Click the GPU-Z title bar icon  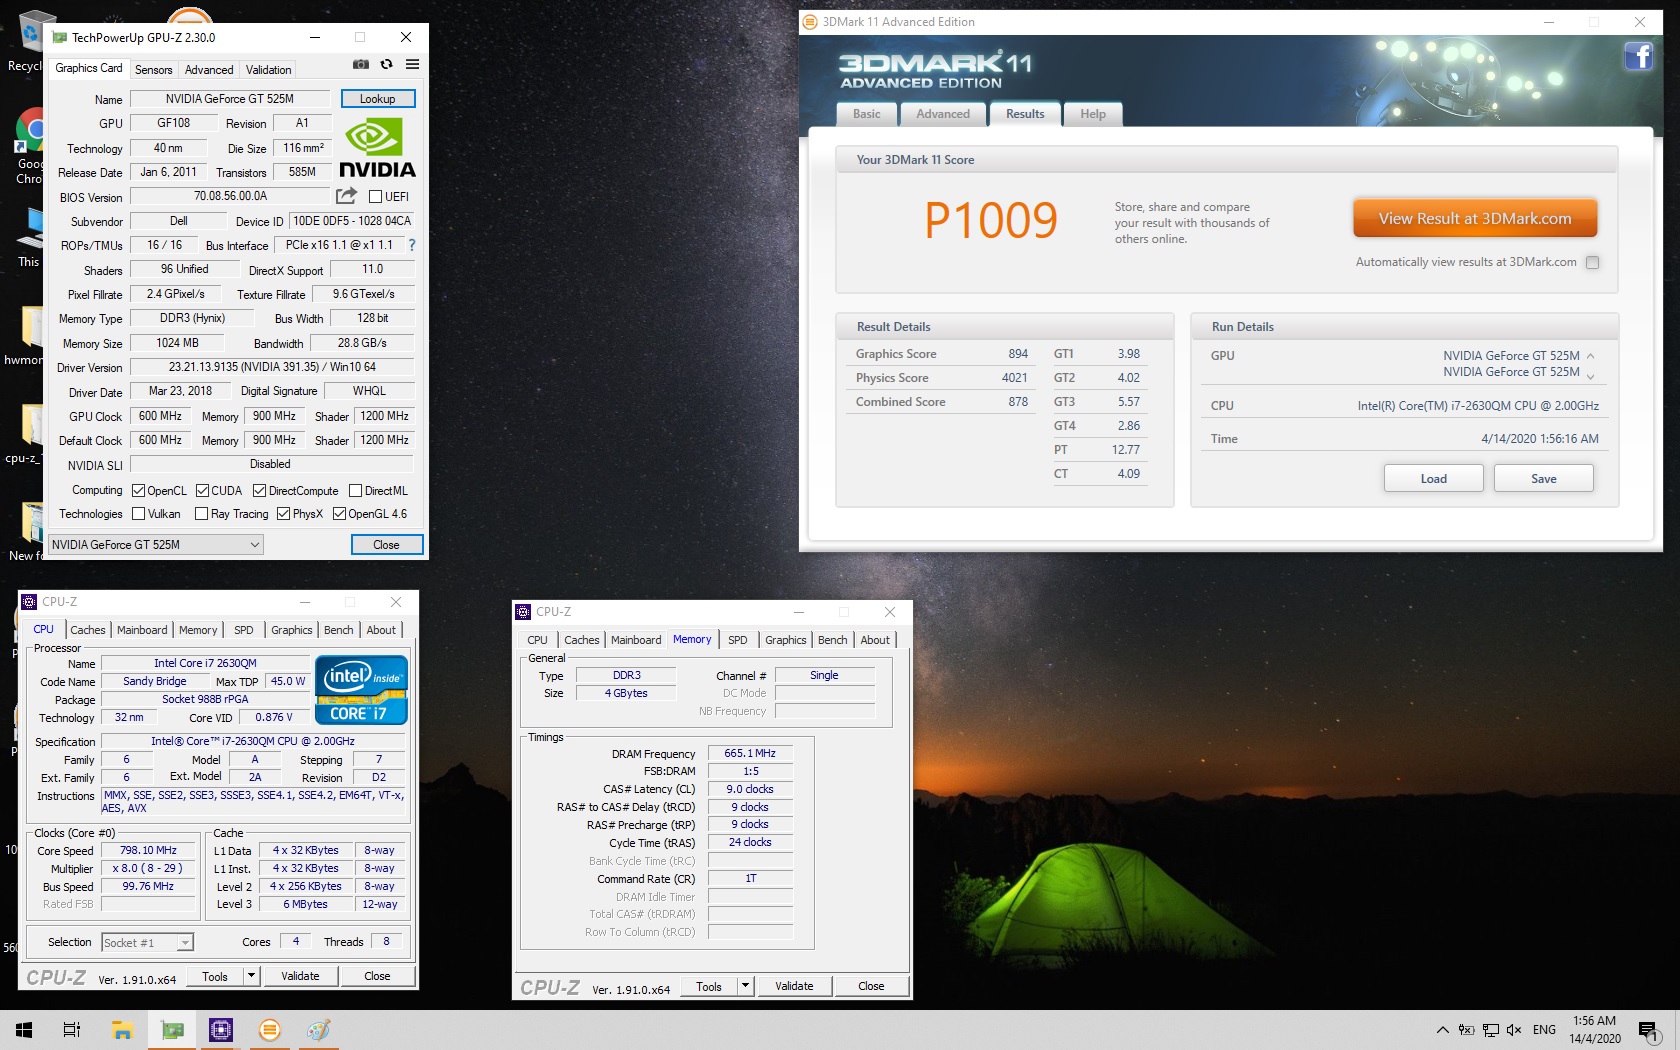click(60, 37)
